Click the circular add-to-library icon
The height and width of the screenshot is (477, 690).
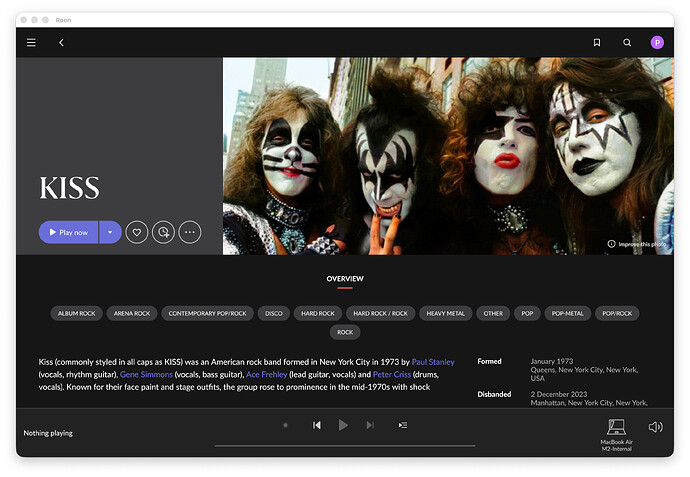163,232
